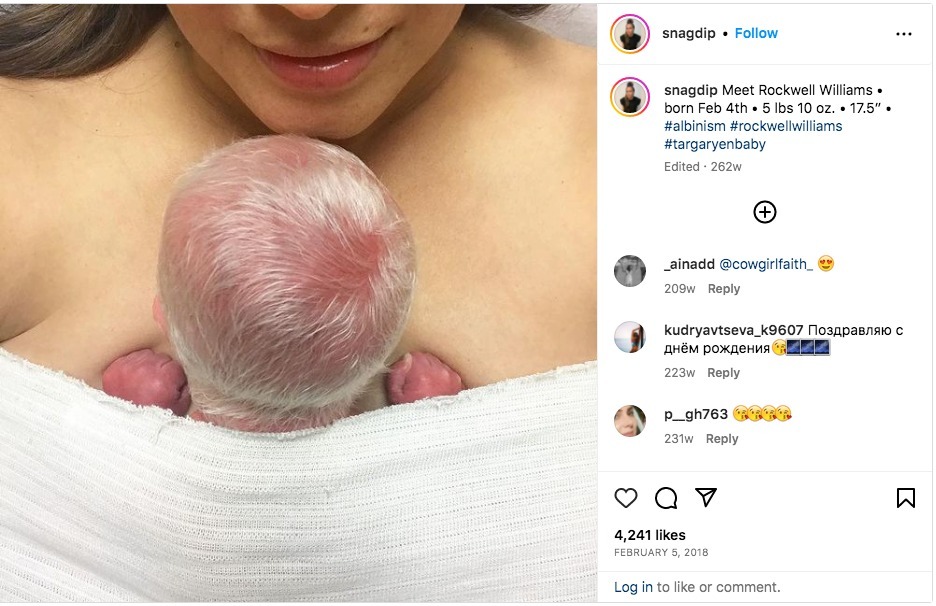Image resolution: width=936 pixels, height=606 pixels.
Task: View p__gh763's profile avatar
Action: pyautogui.click(x=630, y=421)
